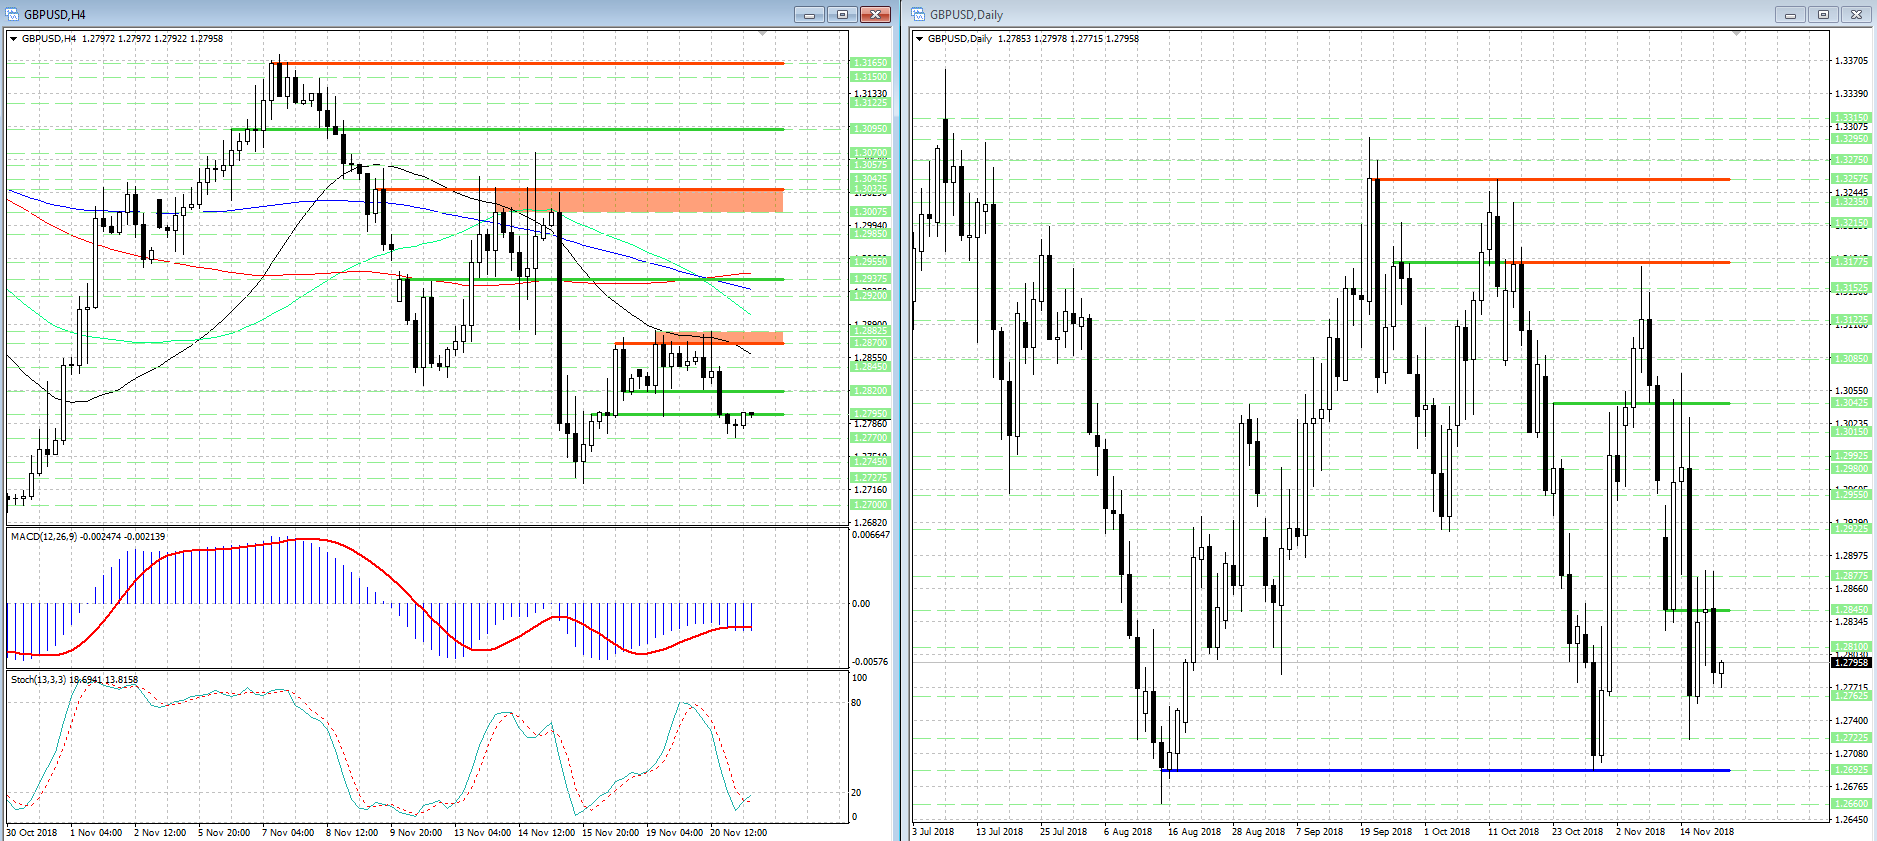Click the 7 Nov 04:00 time label

click(288, 832)
